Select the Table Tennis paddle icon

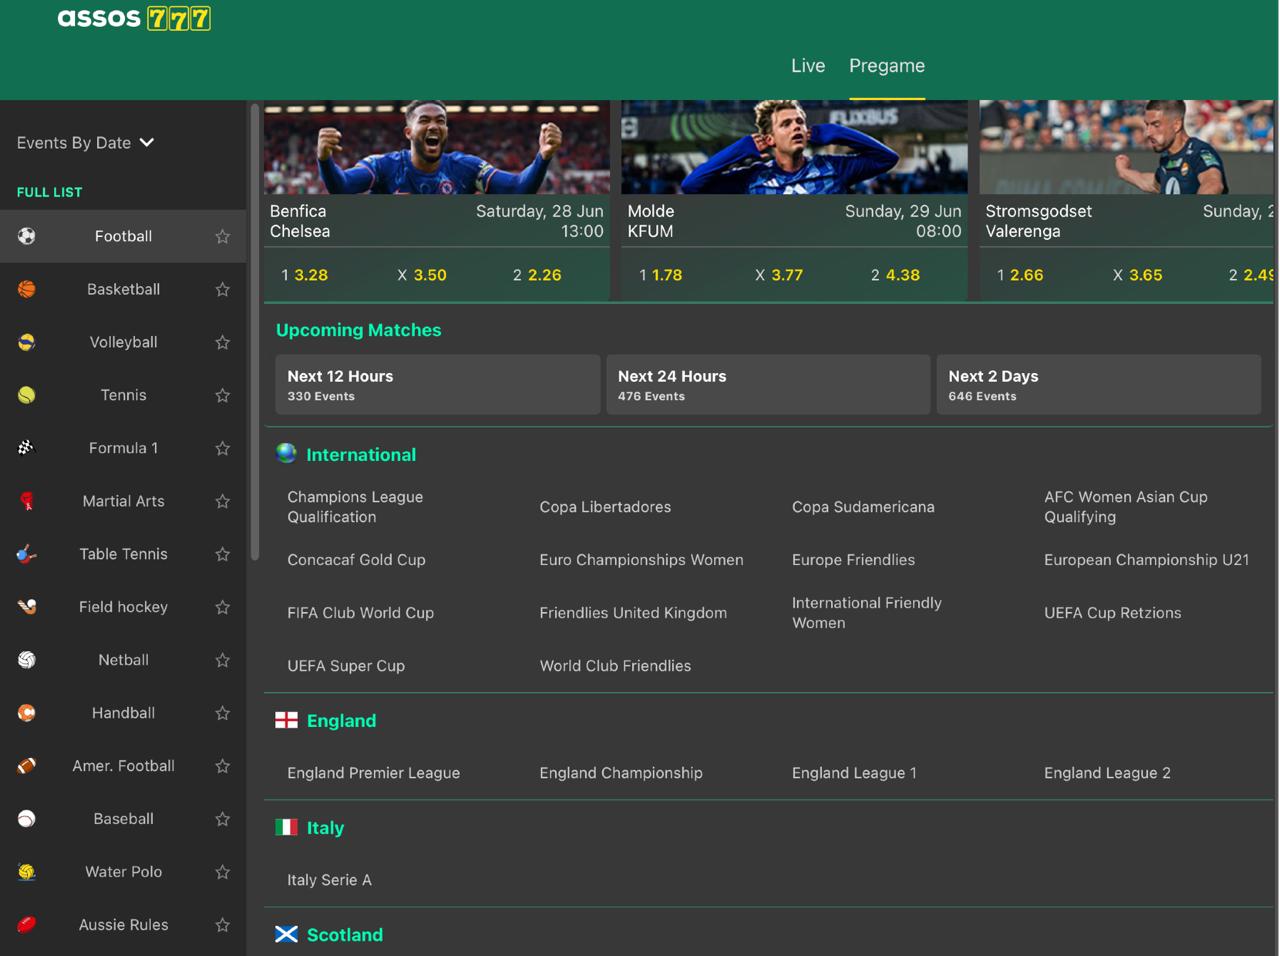click(27, 554)
